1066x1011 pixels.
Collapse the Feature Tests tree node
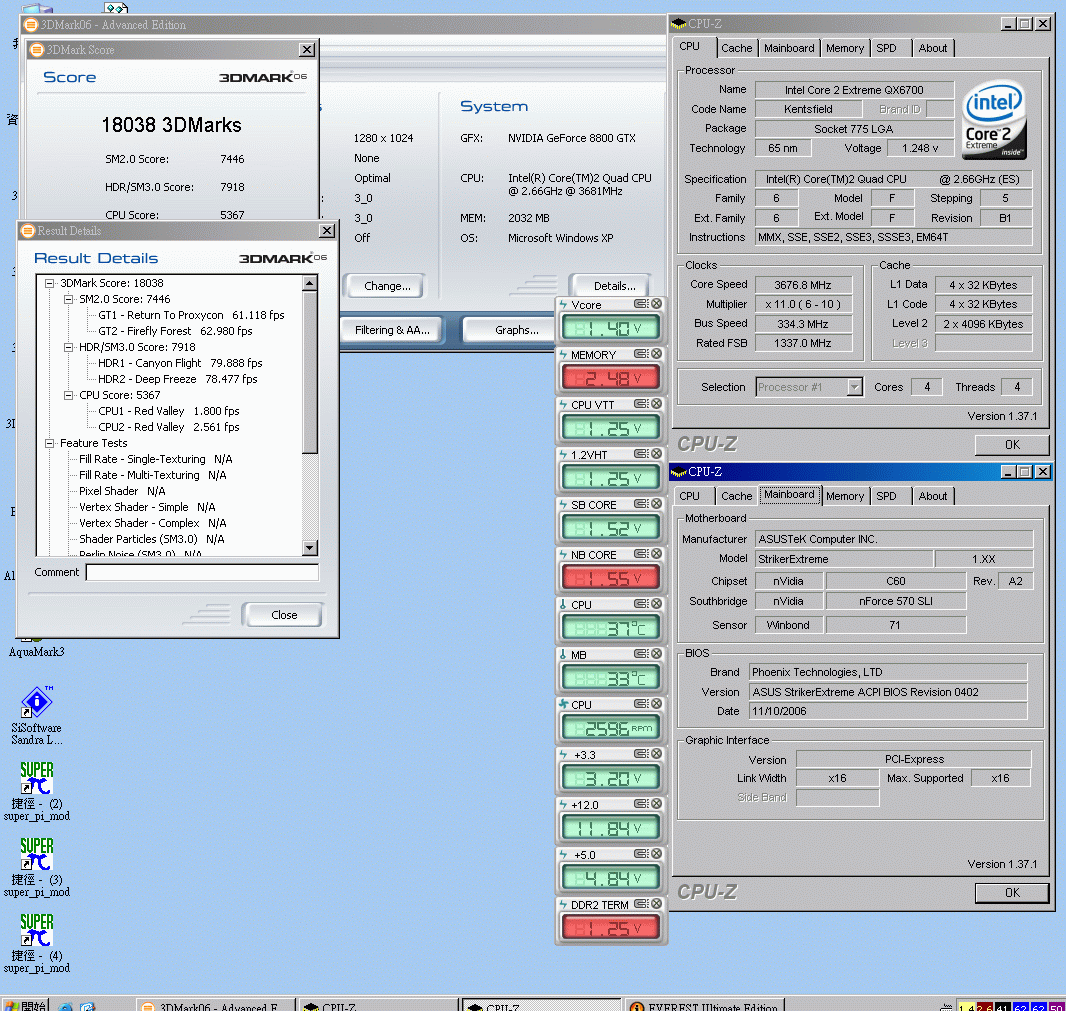50,443
